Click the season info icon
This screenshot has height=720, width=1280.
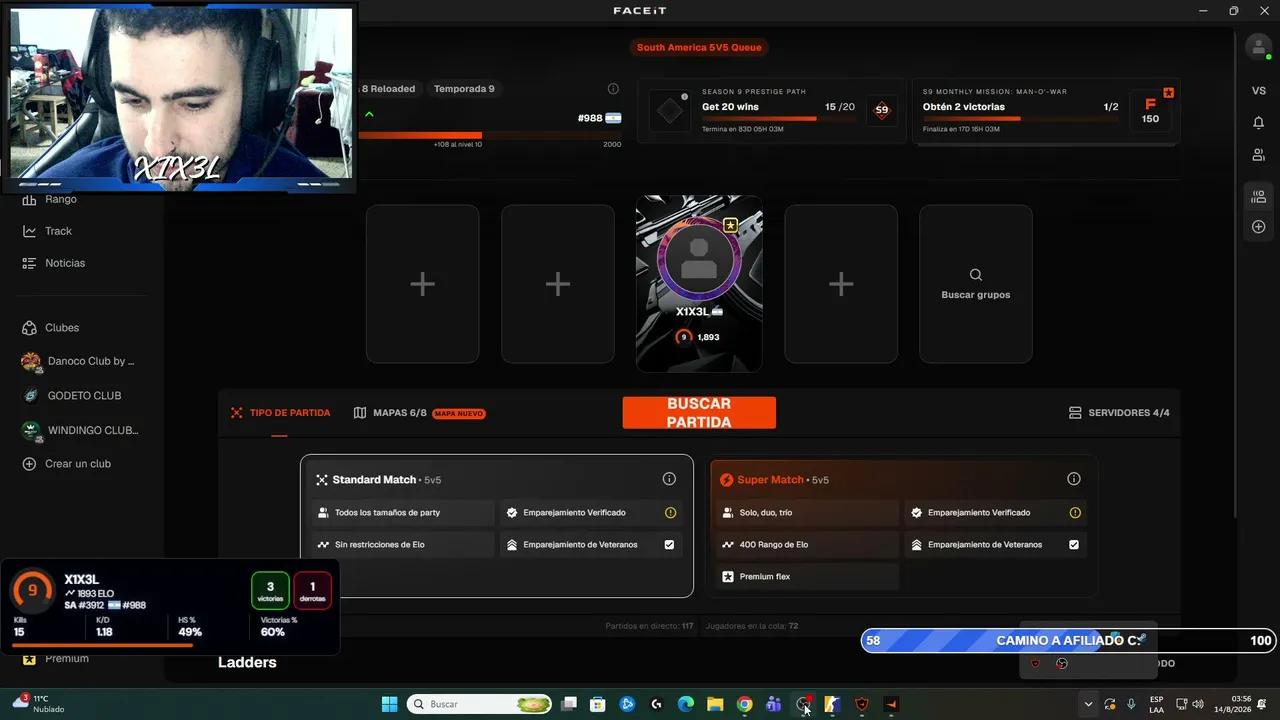tap(613, 89)
